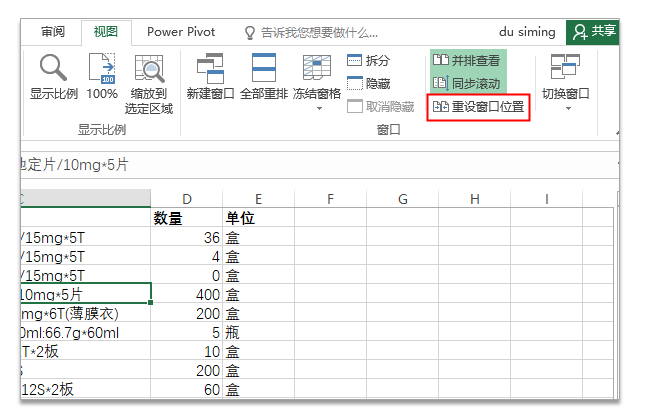The width and height of the screenshot is (645, 419).
Task: Select the cell containing 60
Action: (x=187, y=389)
